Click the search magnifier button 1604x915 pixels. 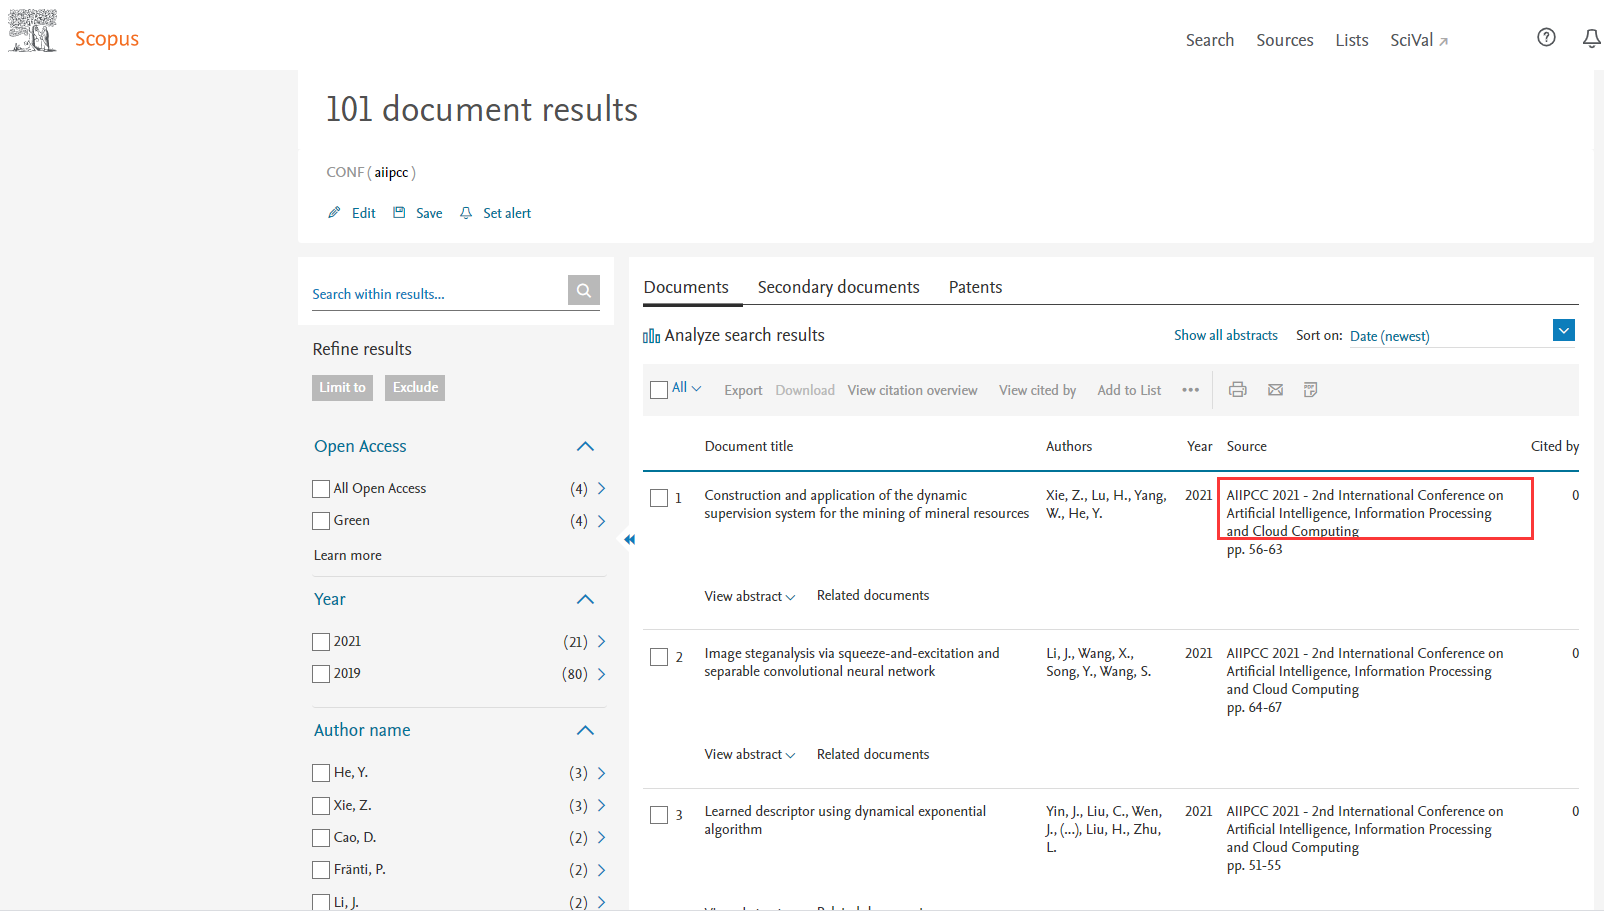click(x=583, y=291)
